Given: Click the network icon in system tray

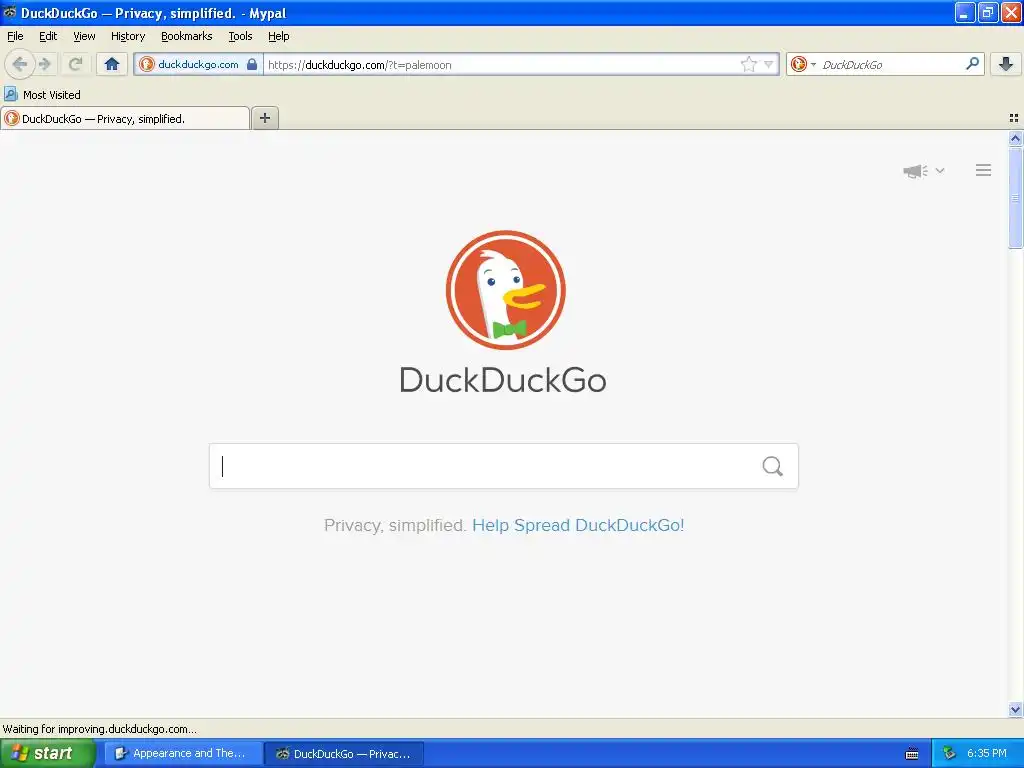Looking at the screenshot, I should pyautogui.click(x=949, y=753).
